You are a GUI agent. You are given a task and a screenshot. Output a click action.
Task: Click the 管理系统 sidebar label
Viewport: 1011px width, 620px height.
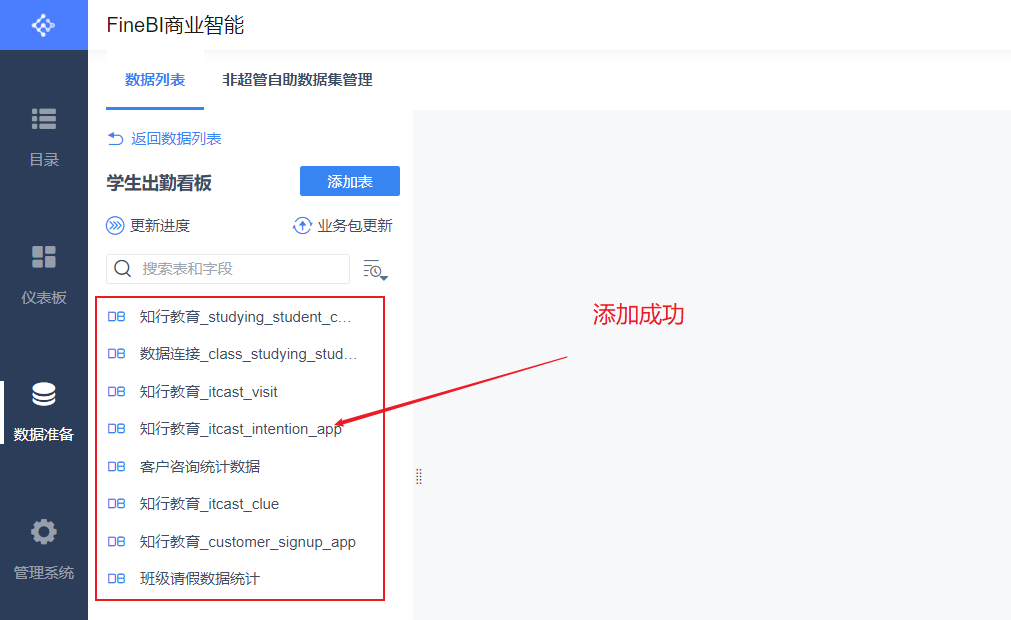(44, 572)
